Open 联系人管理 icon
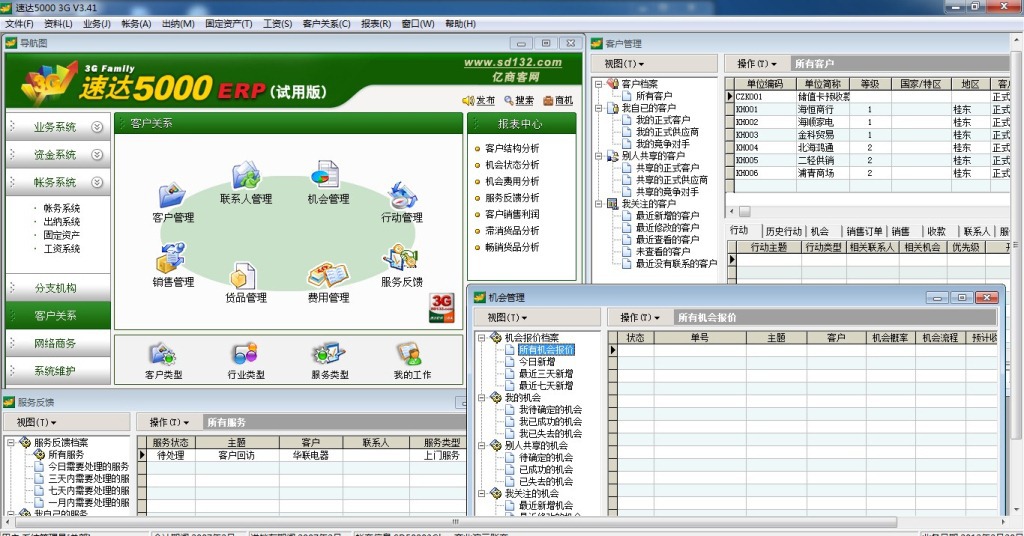Image resolution: width=1024 pixels, height=536 pixels. coord(246,176)
